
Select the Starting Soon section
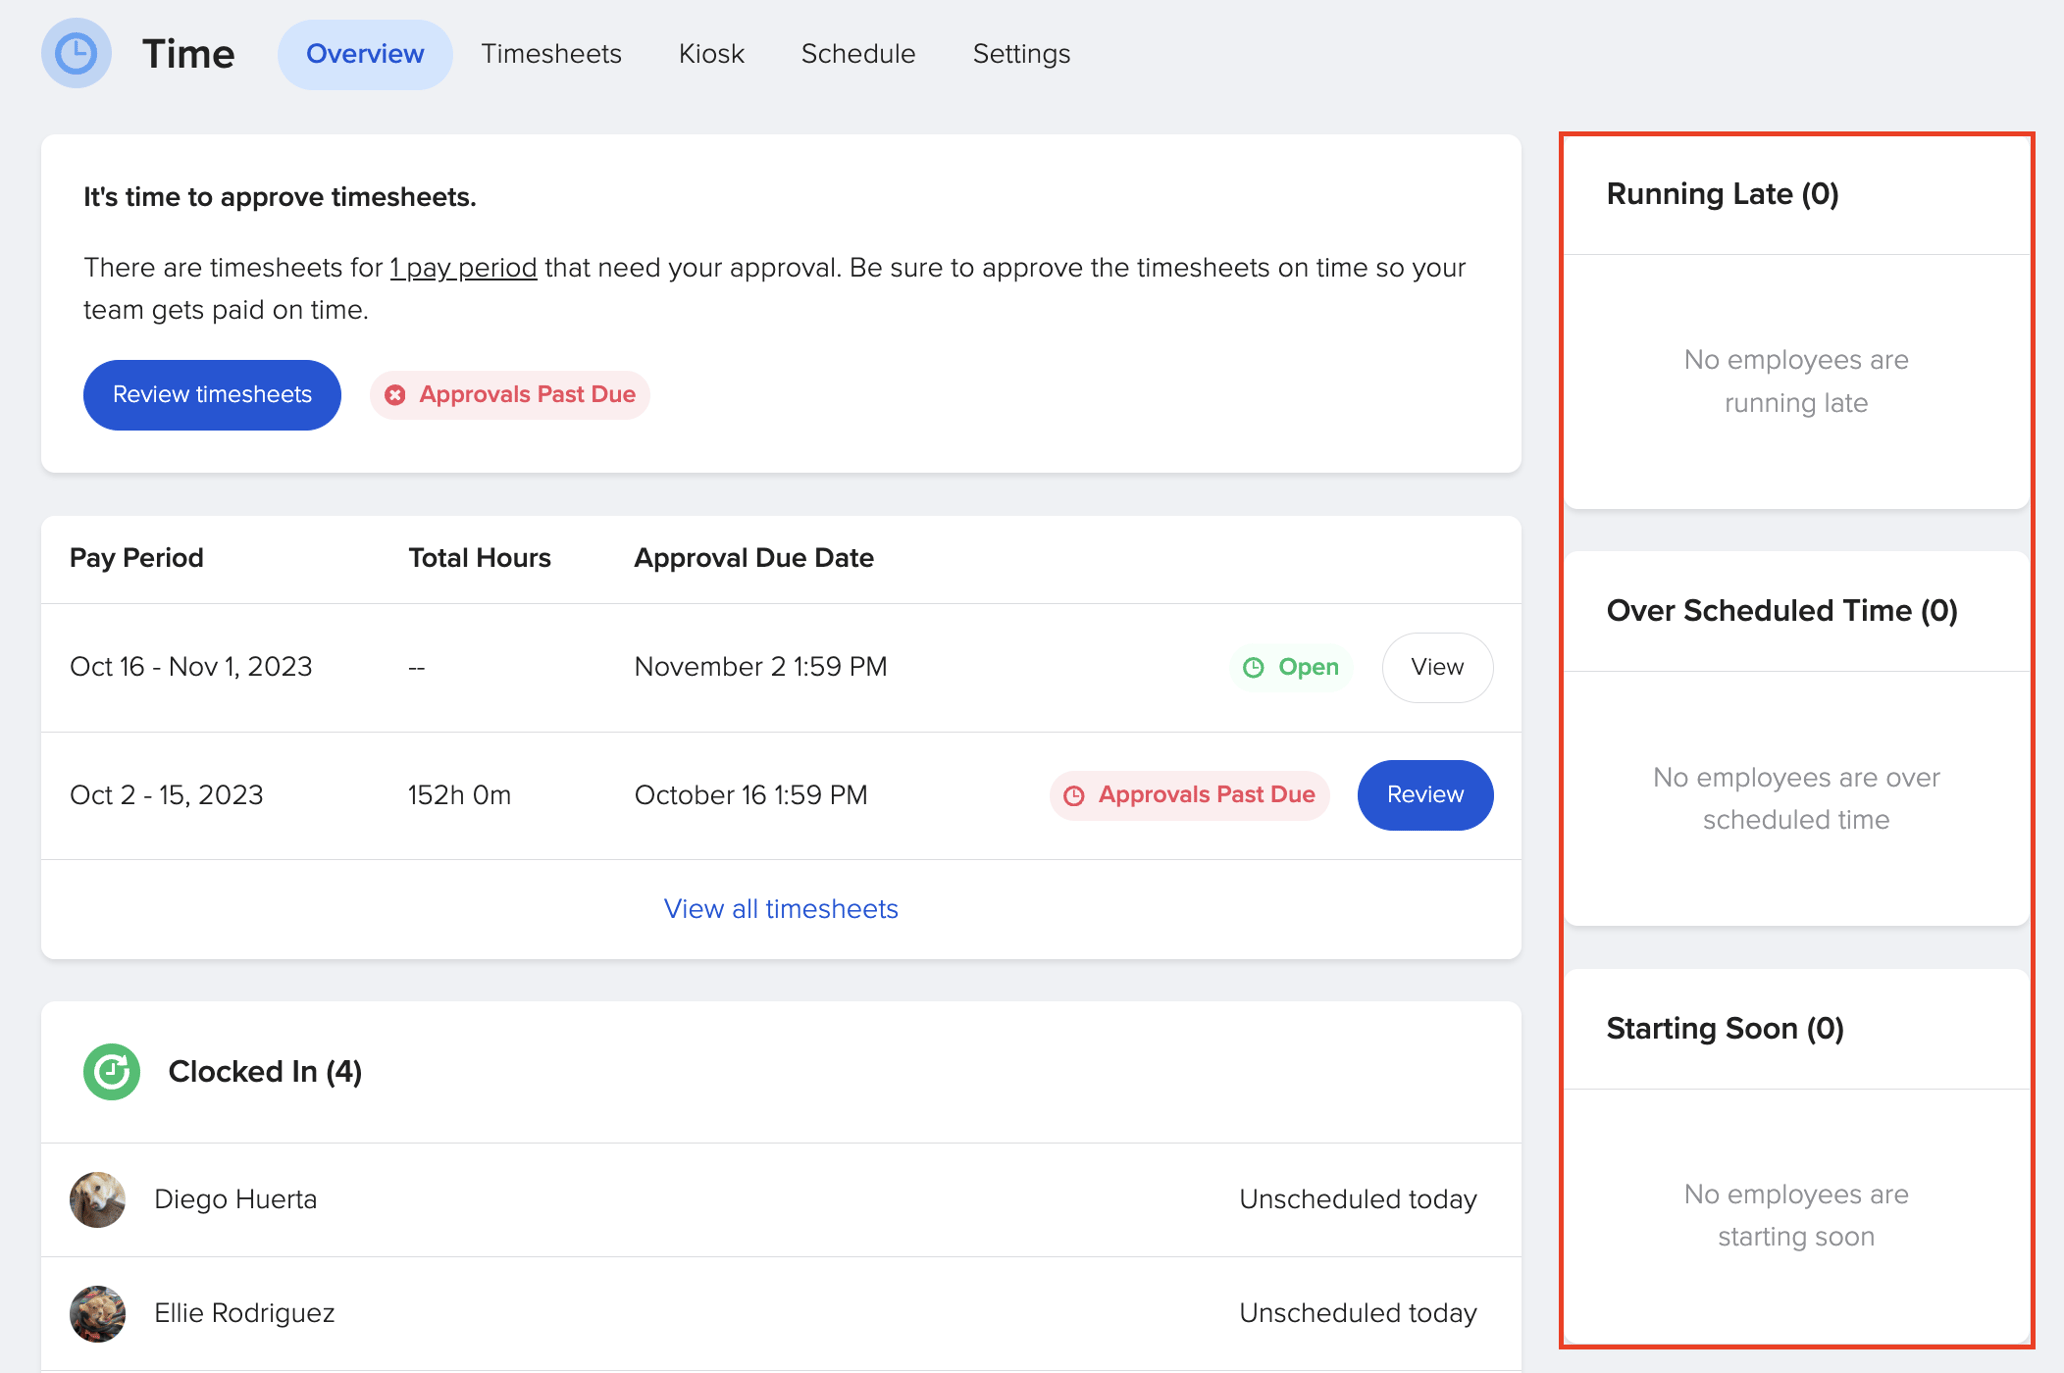tap(1724, 1028)
